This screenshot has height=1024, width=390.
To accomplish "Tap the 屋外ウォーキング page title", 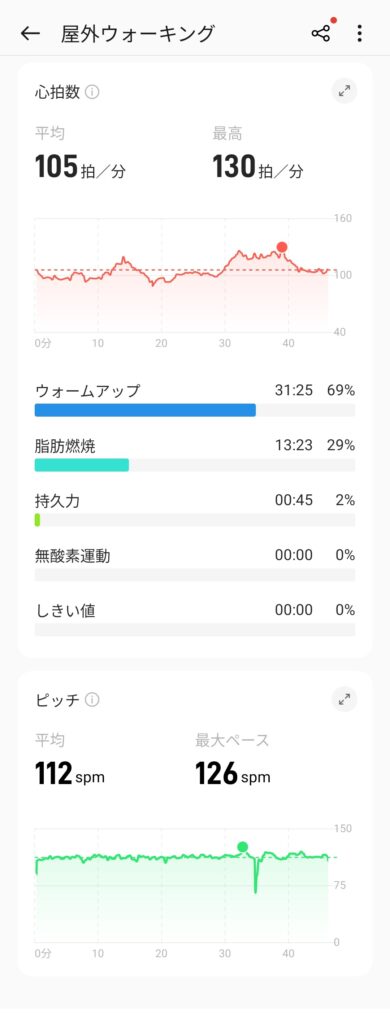I will [x=138, y=33].
